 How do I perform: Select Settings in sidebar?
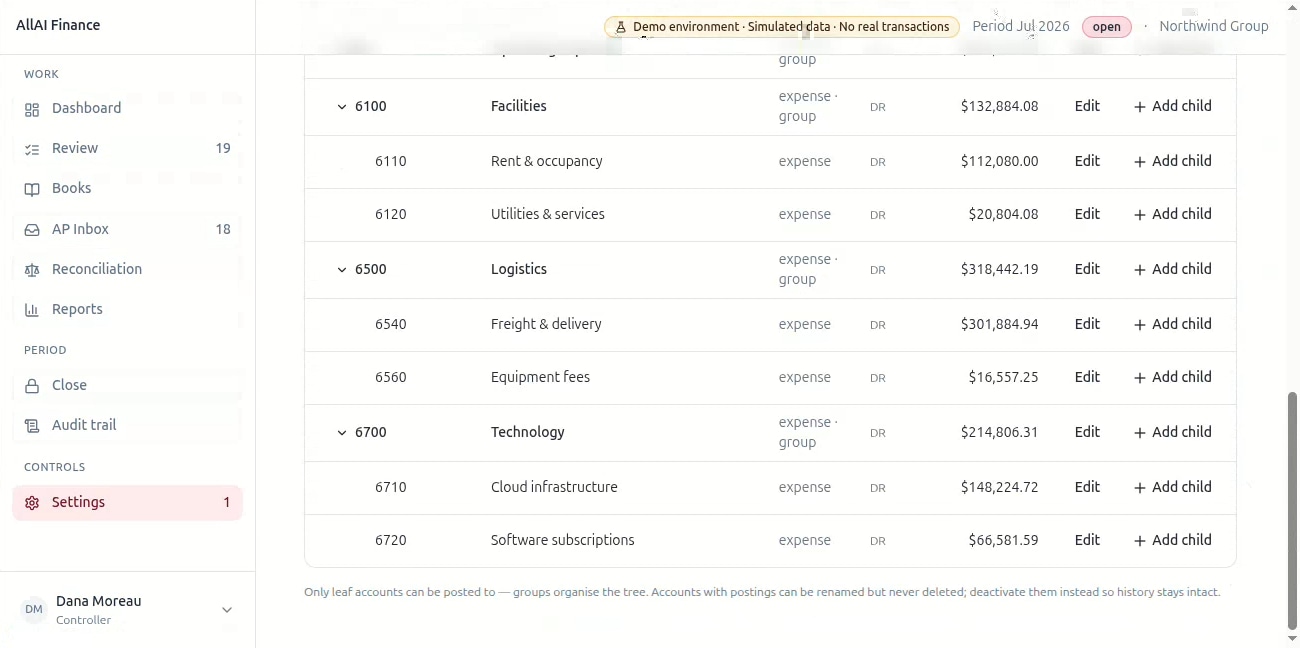(x=127, y=502)
